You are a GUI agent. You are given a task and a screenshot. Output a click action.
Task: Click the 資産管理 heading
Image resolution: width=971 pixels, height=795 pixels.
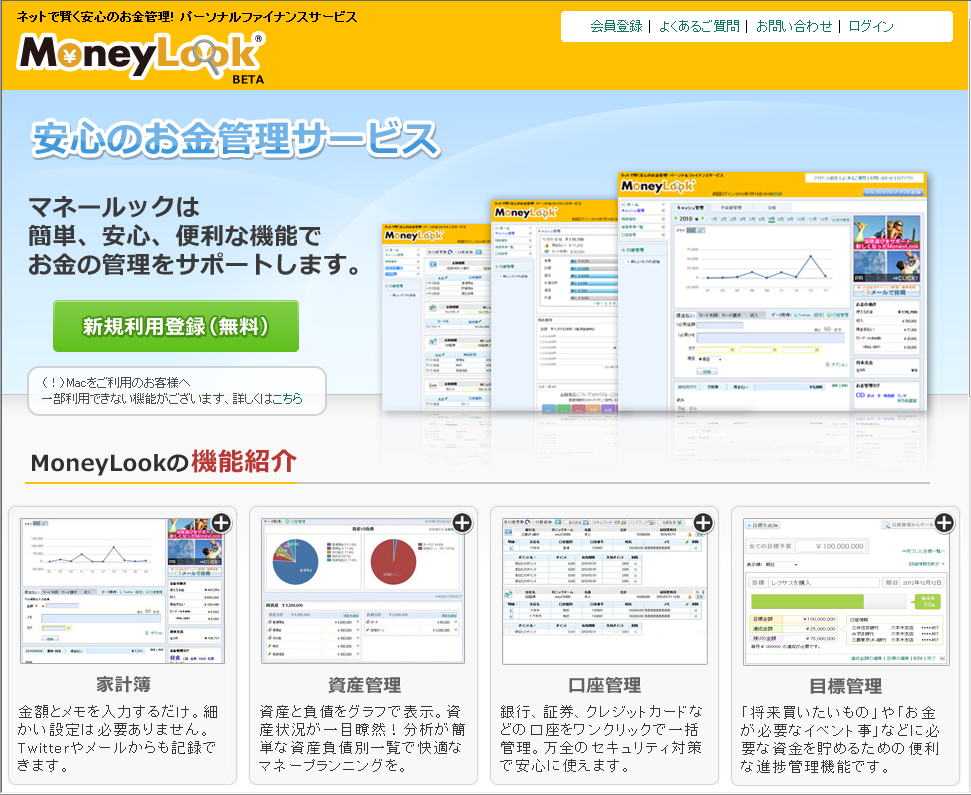tap(364, 685)
